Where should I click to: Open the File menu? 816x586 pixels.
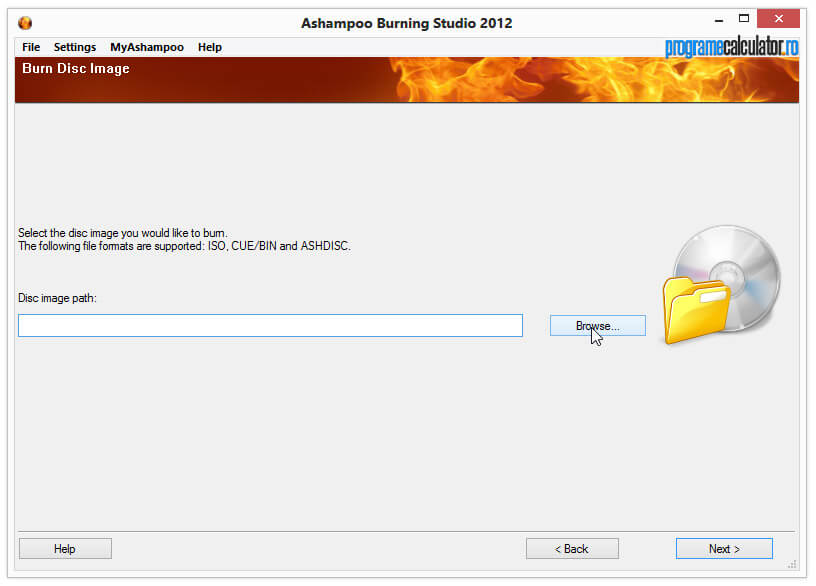(31, 47)
